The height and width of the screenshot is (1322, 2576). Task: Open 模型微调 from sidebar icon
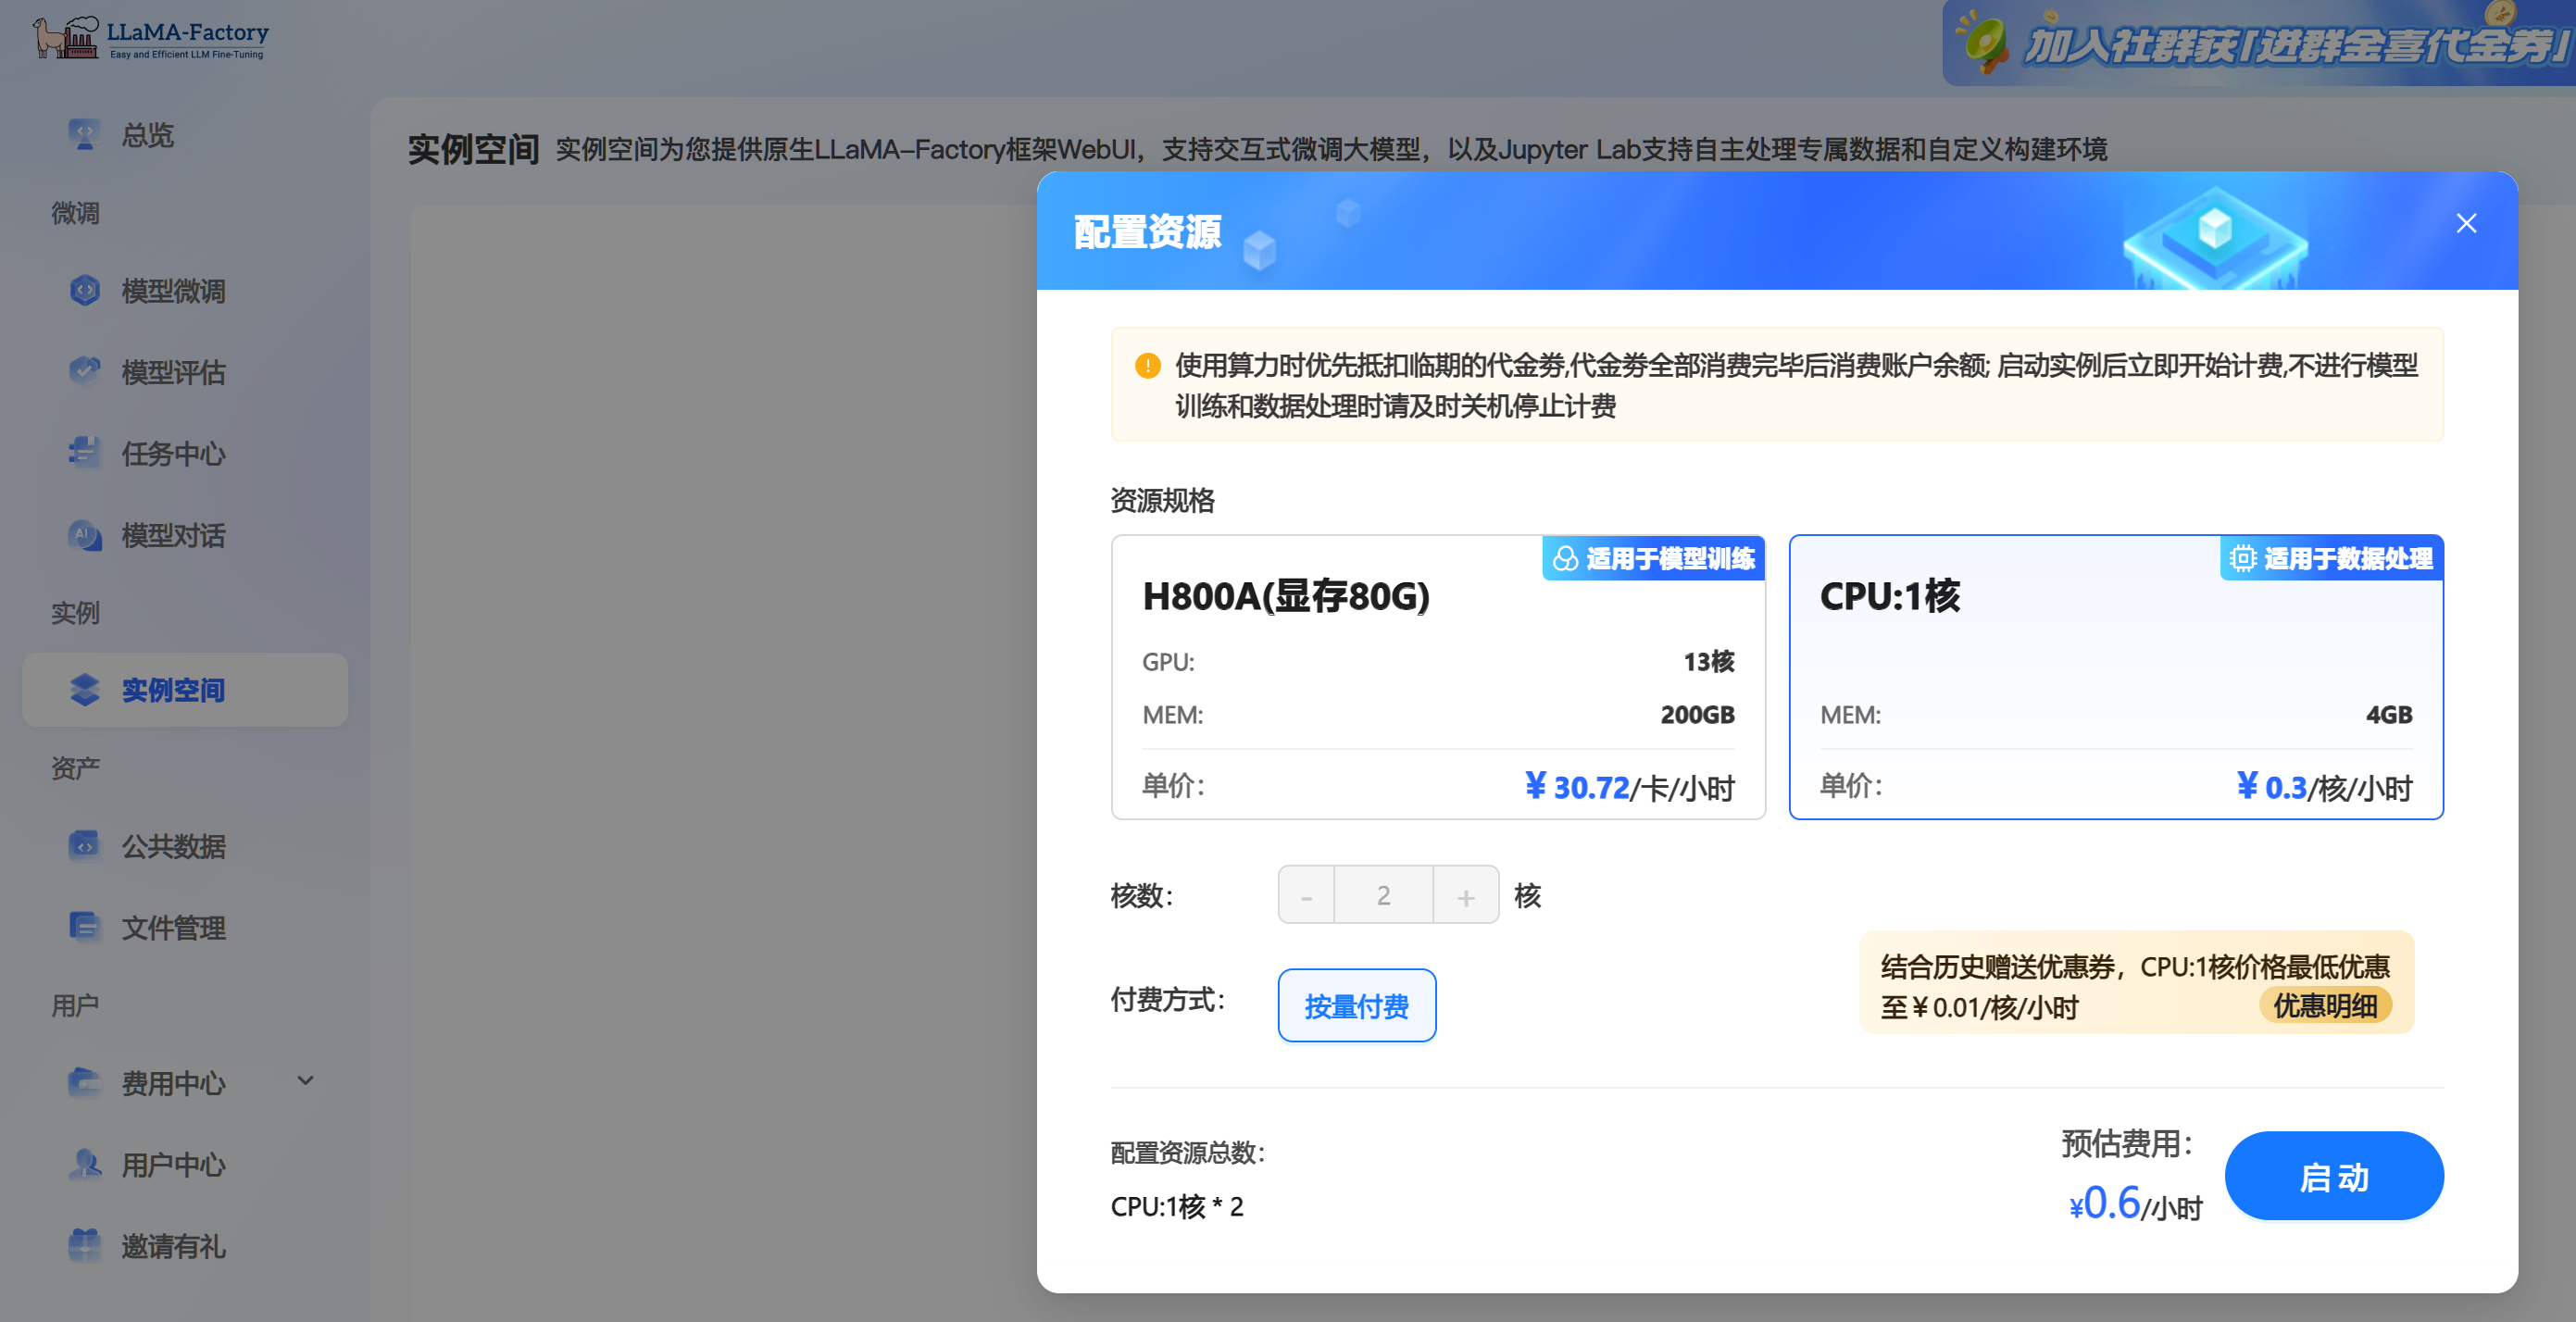tap(84, 290)
